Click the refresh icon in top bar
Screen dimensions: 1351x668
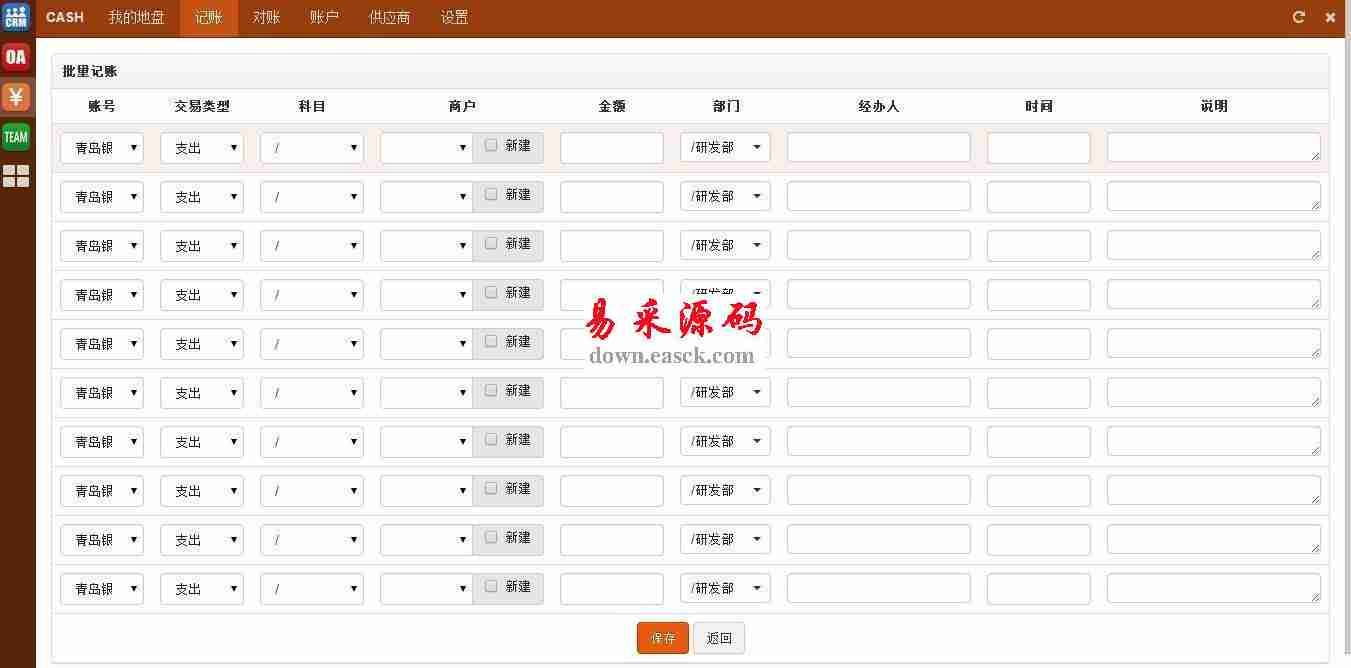point(1299,17)
